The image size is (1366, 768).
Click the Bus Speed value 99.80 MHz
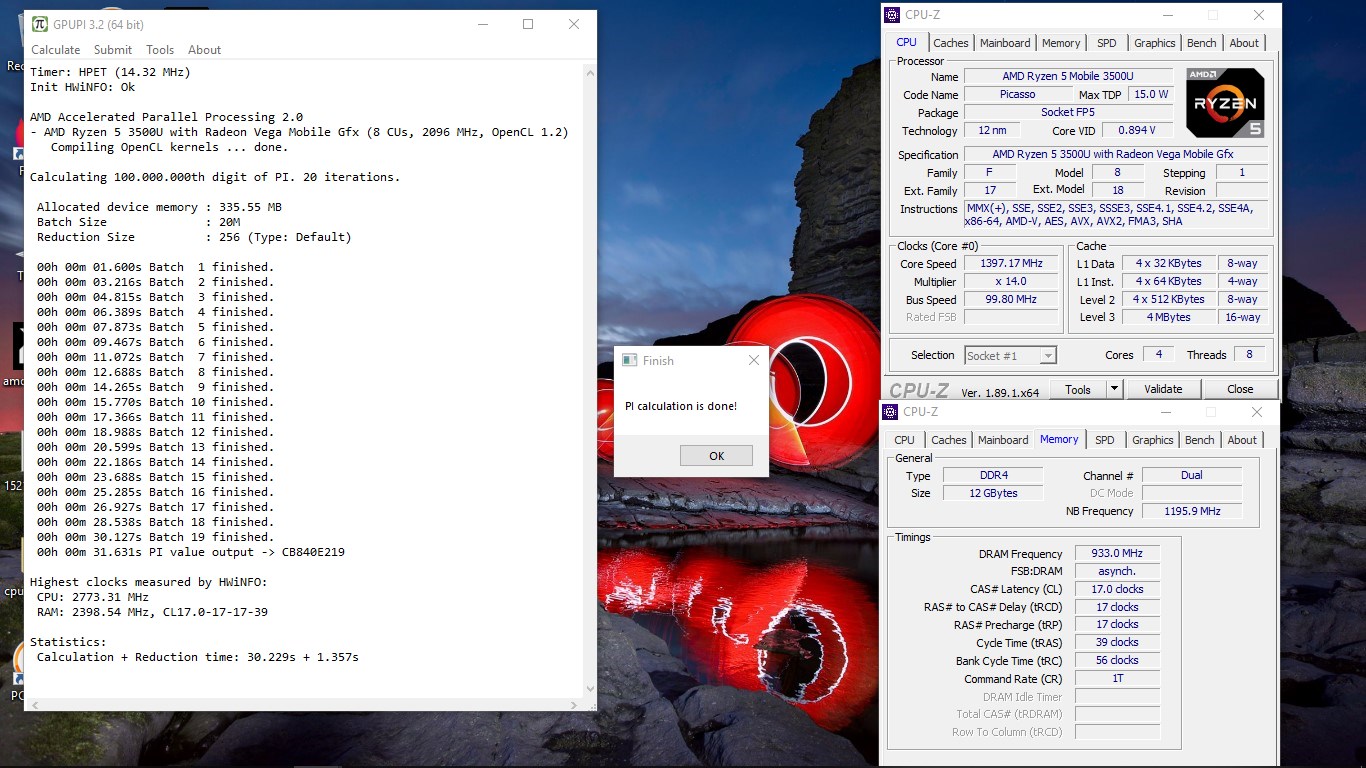click(1013, 300)
